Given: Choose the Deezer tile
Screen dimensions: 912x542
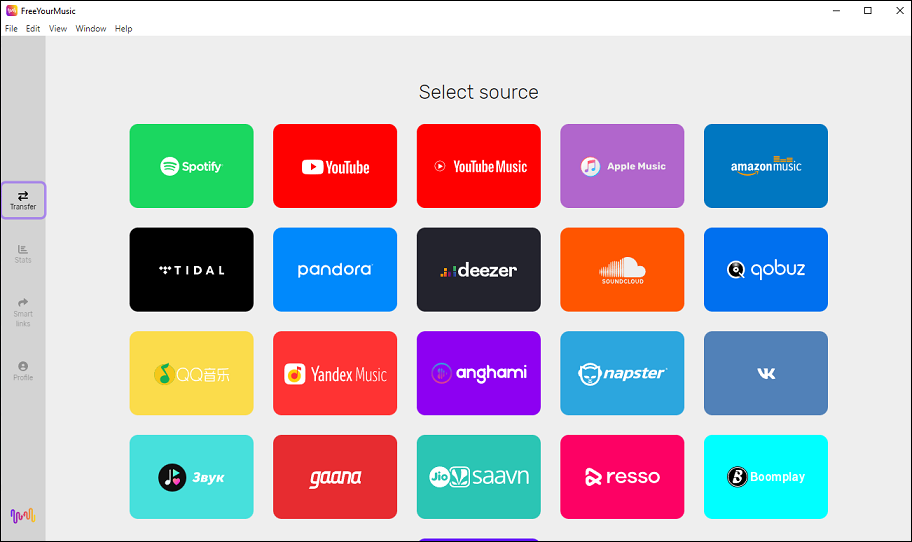Looking at the screenshot, I should (x=479, y=269).
